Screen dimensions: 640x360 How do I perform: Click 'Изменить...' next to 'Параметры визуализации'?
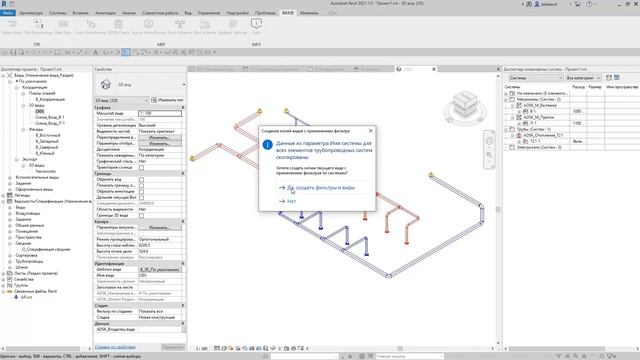tap(159, 227)
